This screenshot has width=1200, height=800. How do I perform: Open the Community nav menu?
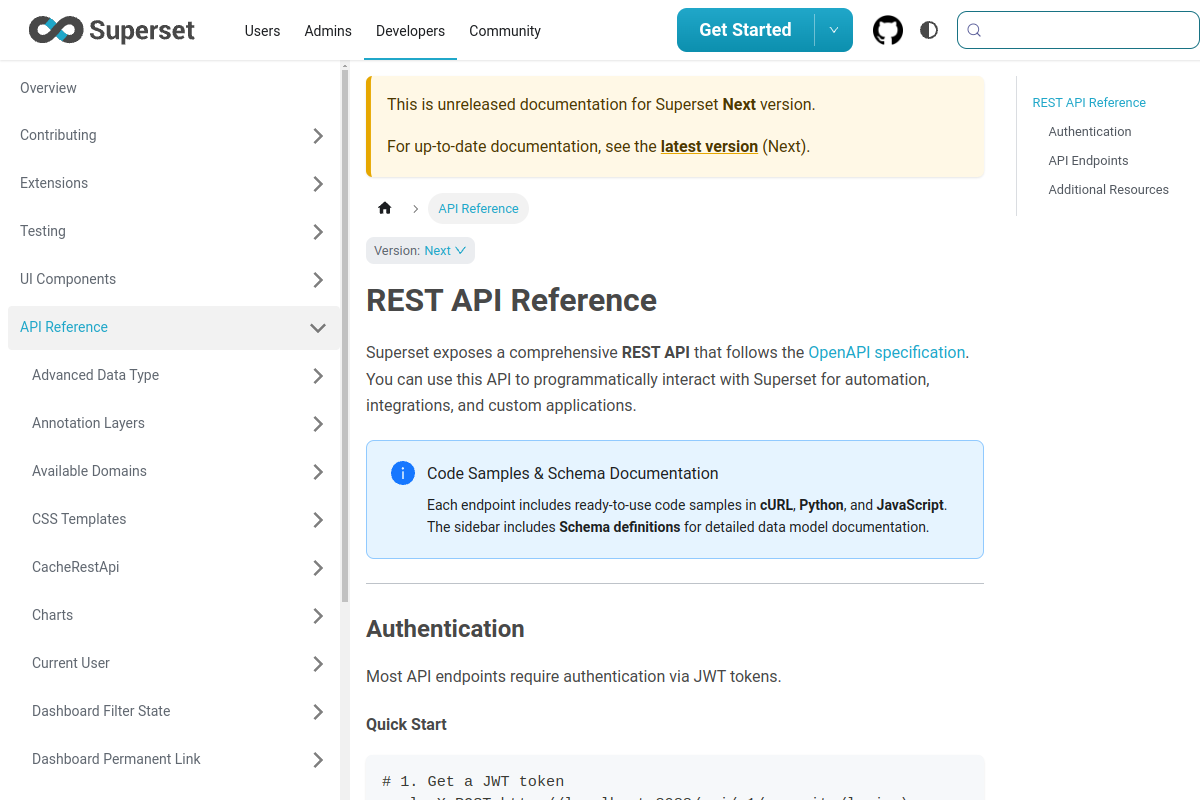pos(505,31)
